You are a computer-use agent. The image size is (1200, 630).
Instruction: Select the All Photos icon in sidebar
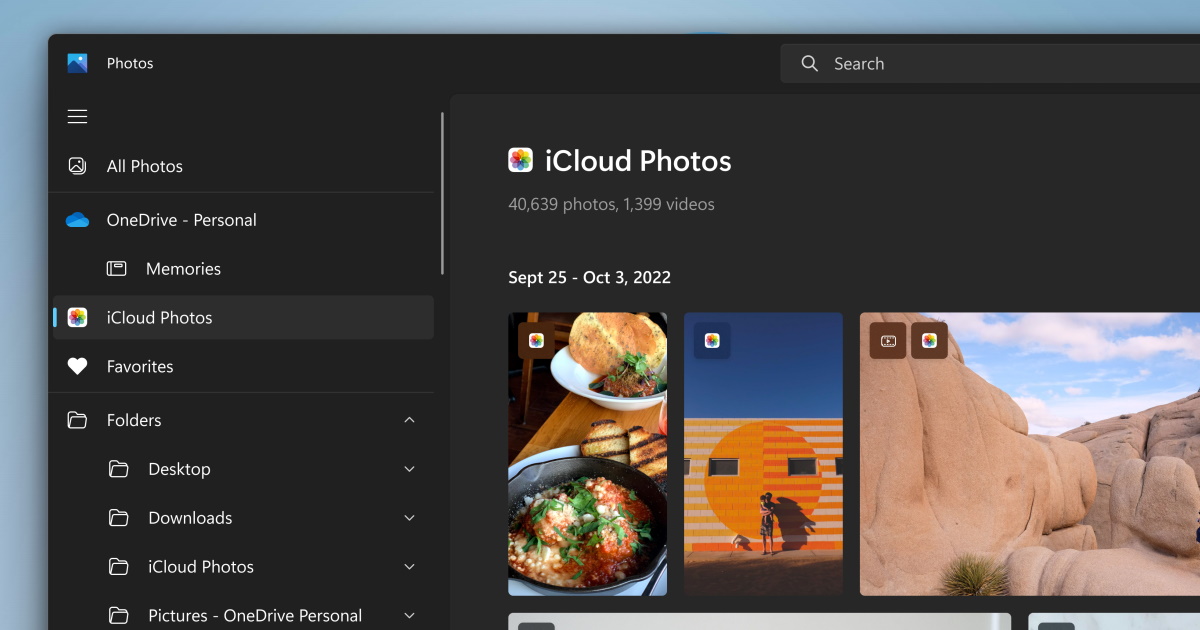(x=77, y=166)
